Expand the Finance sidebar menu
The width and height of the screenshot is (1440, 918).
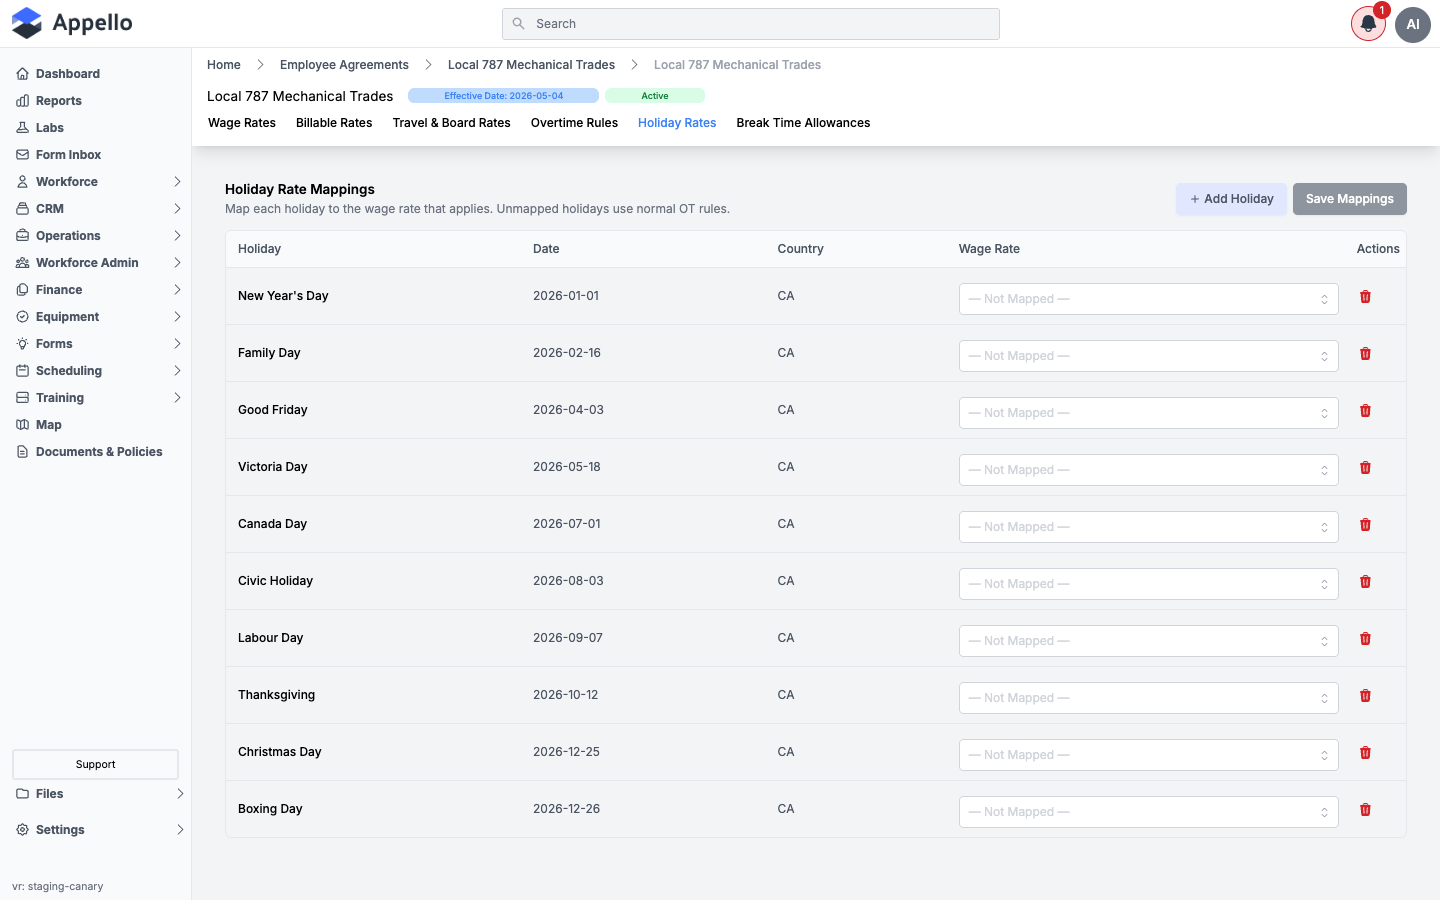(96, 290)
